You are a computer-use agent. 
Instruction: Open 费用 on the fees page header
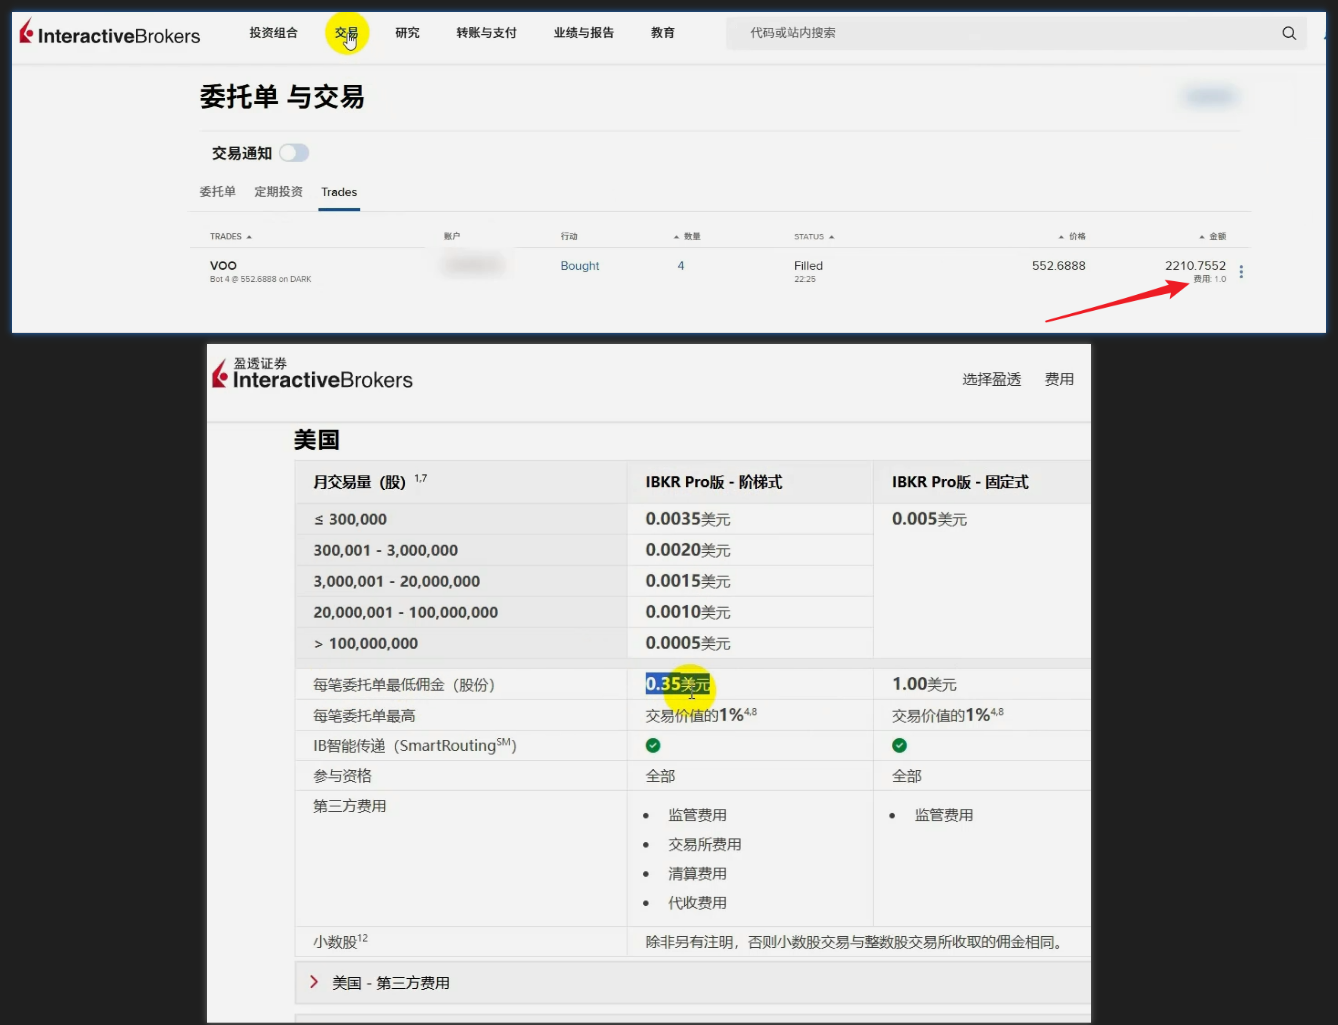(1059, 380)
